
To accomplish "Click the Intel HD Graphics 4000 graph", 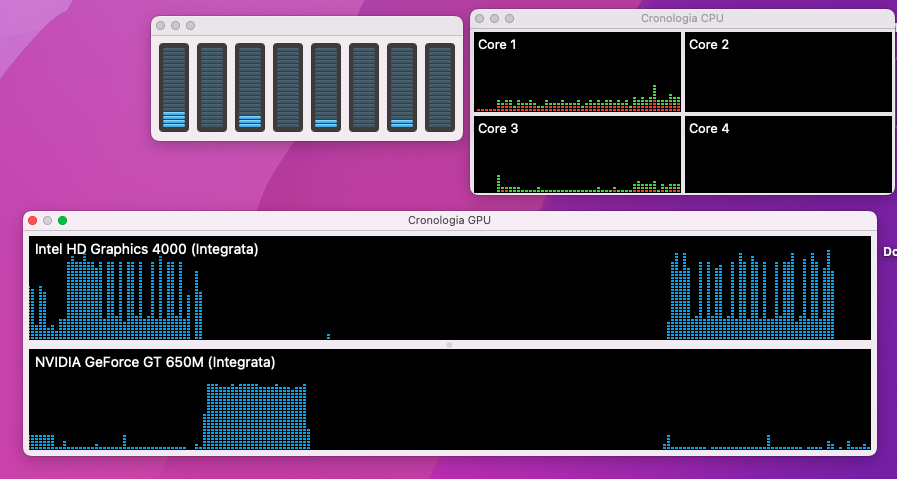I will [450, 288].
